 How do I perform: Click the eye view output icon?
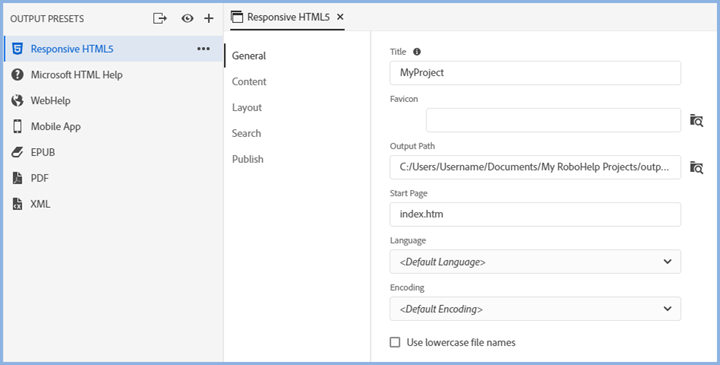[x=187, y=18]
